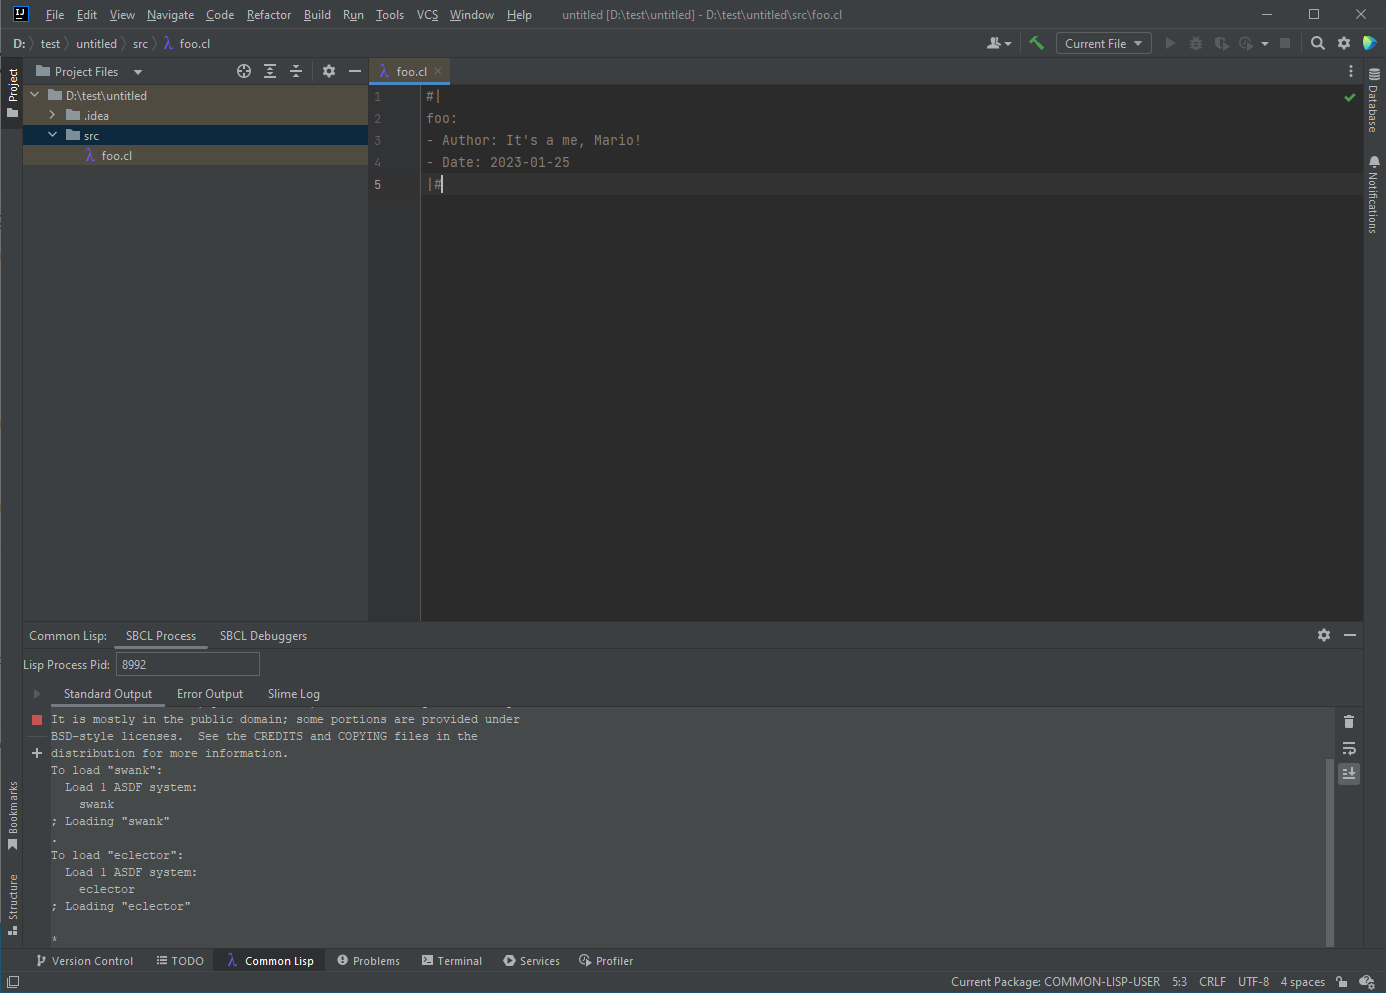Click the CRLF line separator in status bar
This screenshot has width=1386, height=993.
tap(1212, 982)
